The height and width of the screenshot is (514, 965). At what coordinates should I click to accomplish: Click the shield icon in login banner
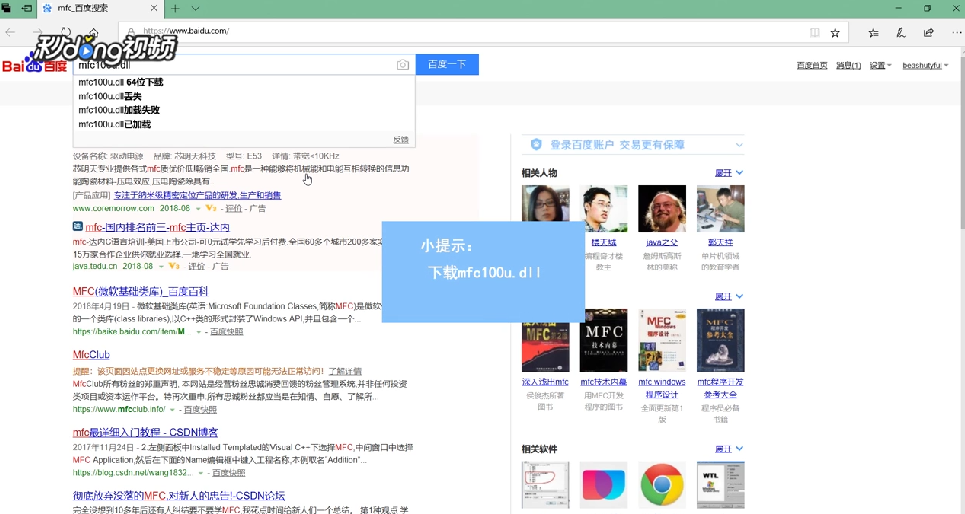(x=536, y=144)
